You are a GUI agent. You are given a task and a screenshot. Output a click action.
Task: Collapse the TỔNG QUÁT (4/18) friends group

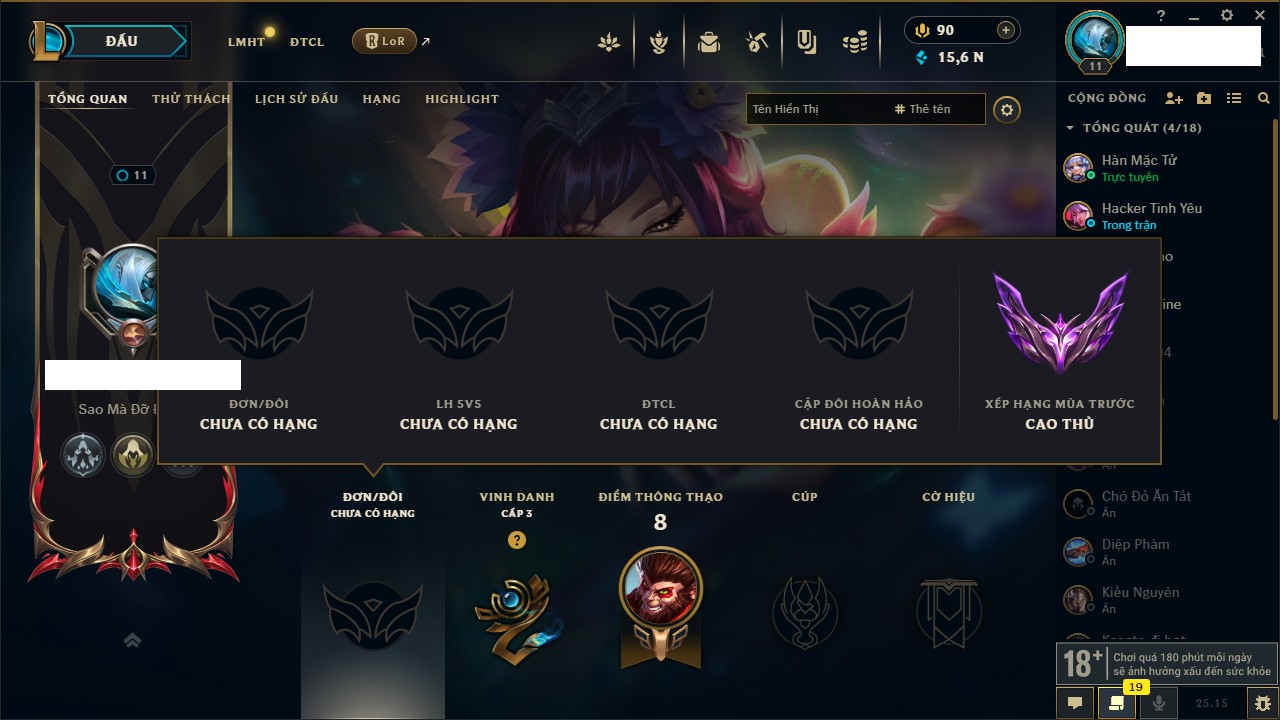1133,128
